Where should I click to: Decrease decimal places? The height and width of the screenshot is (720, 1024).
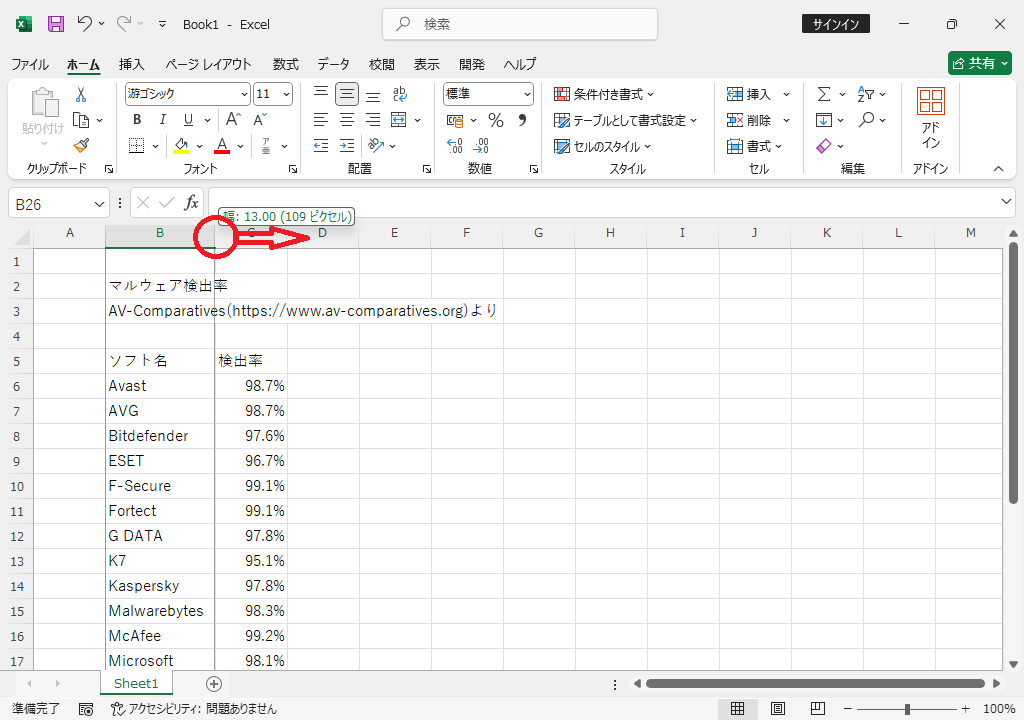481,146
